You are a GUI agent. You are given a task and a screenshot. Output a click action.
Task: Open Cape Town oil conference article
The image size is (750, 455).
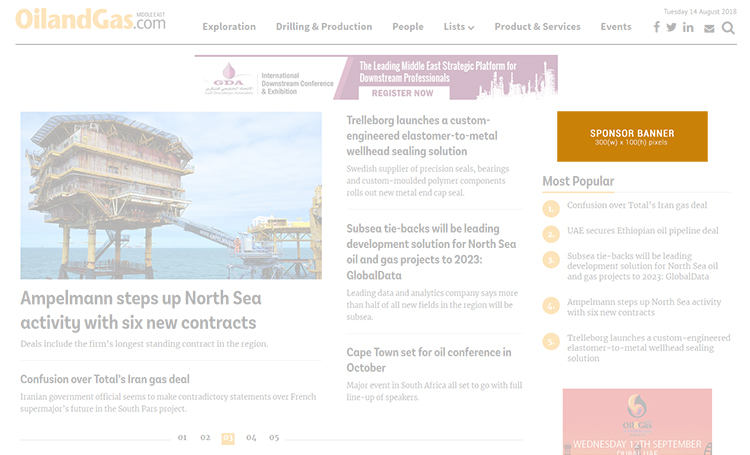[x=429, y=360]
